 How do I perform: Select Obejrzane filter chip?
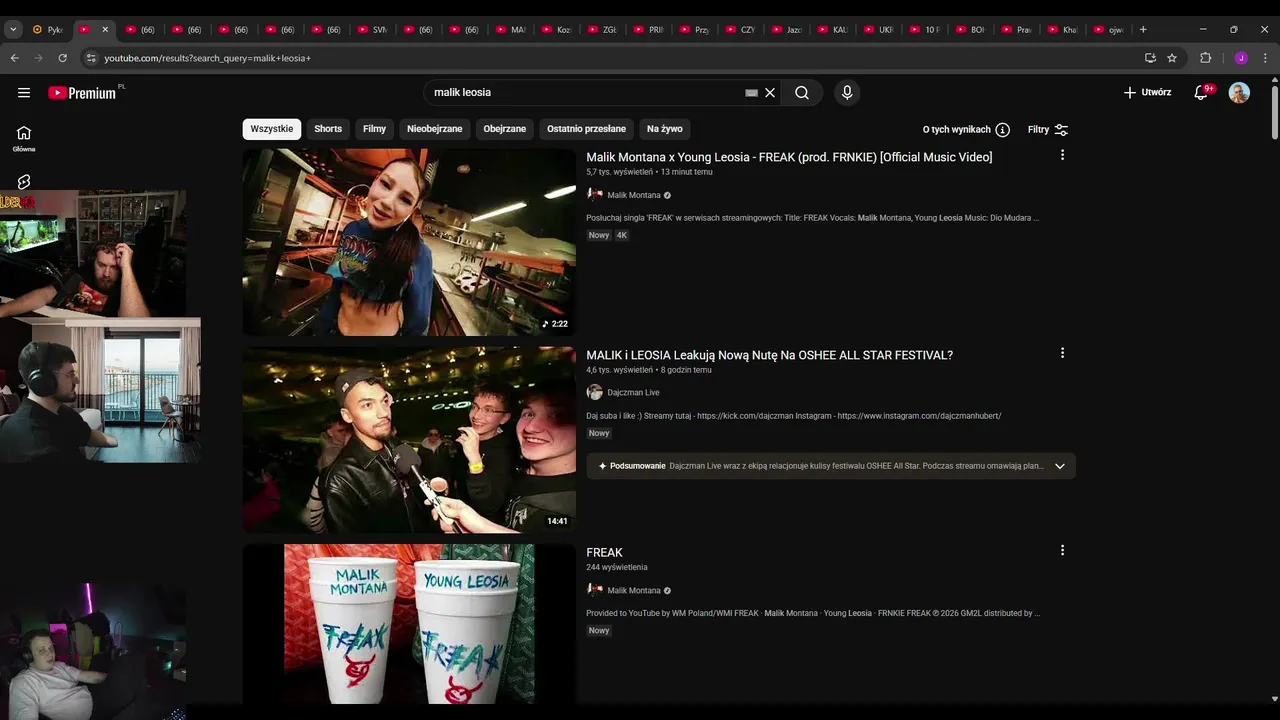[504, 129]
